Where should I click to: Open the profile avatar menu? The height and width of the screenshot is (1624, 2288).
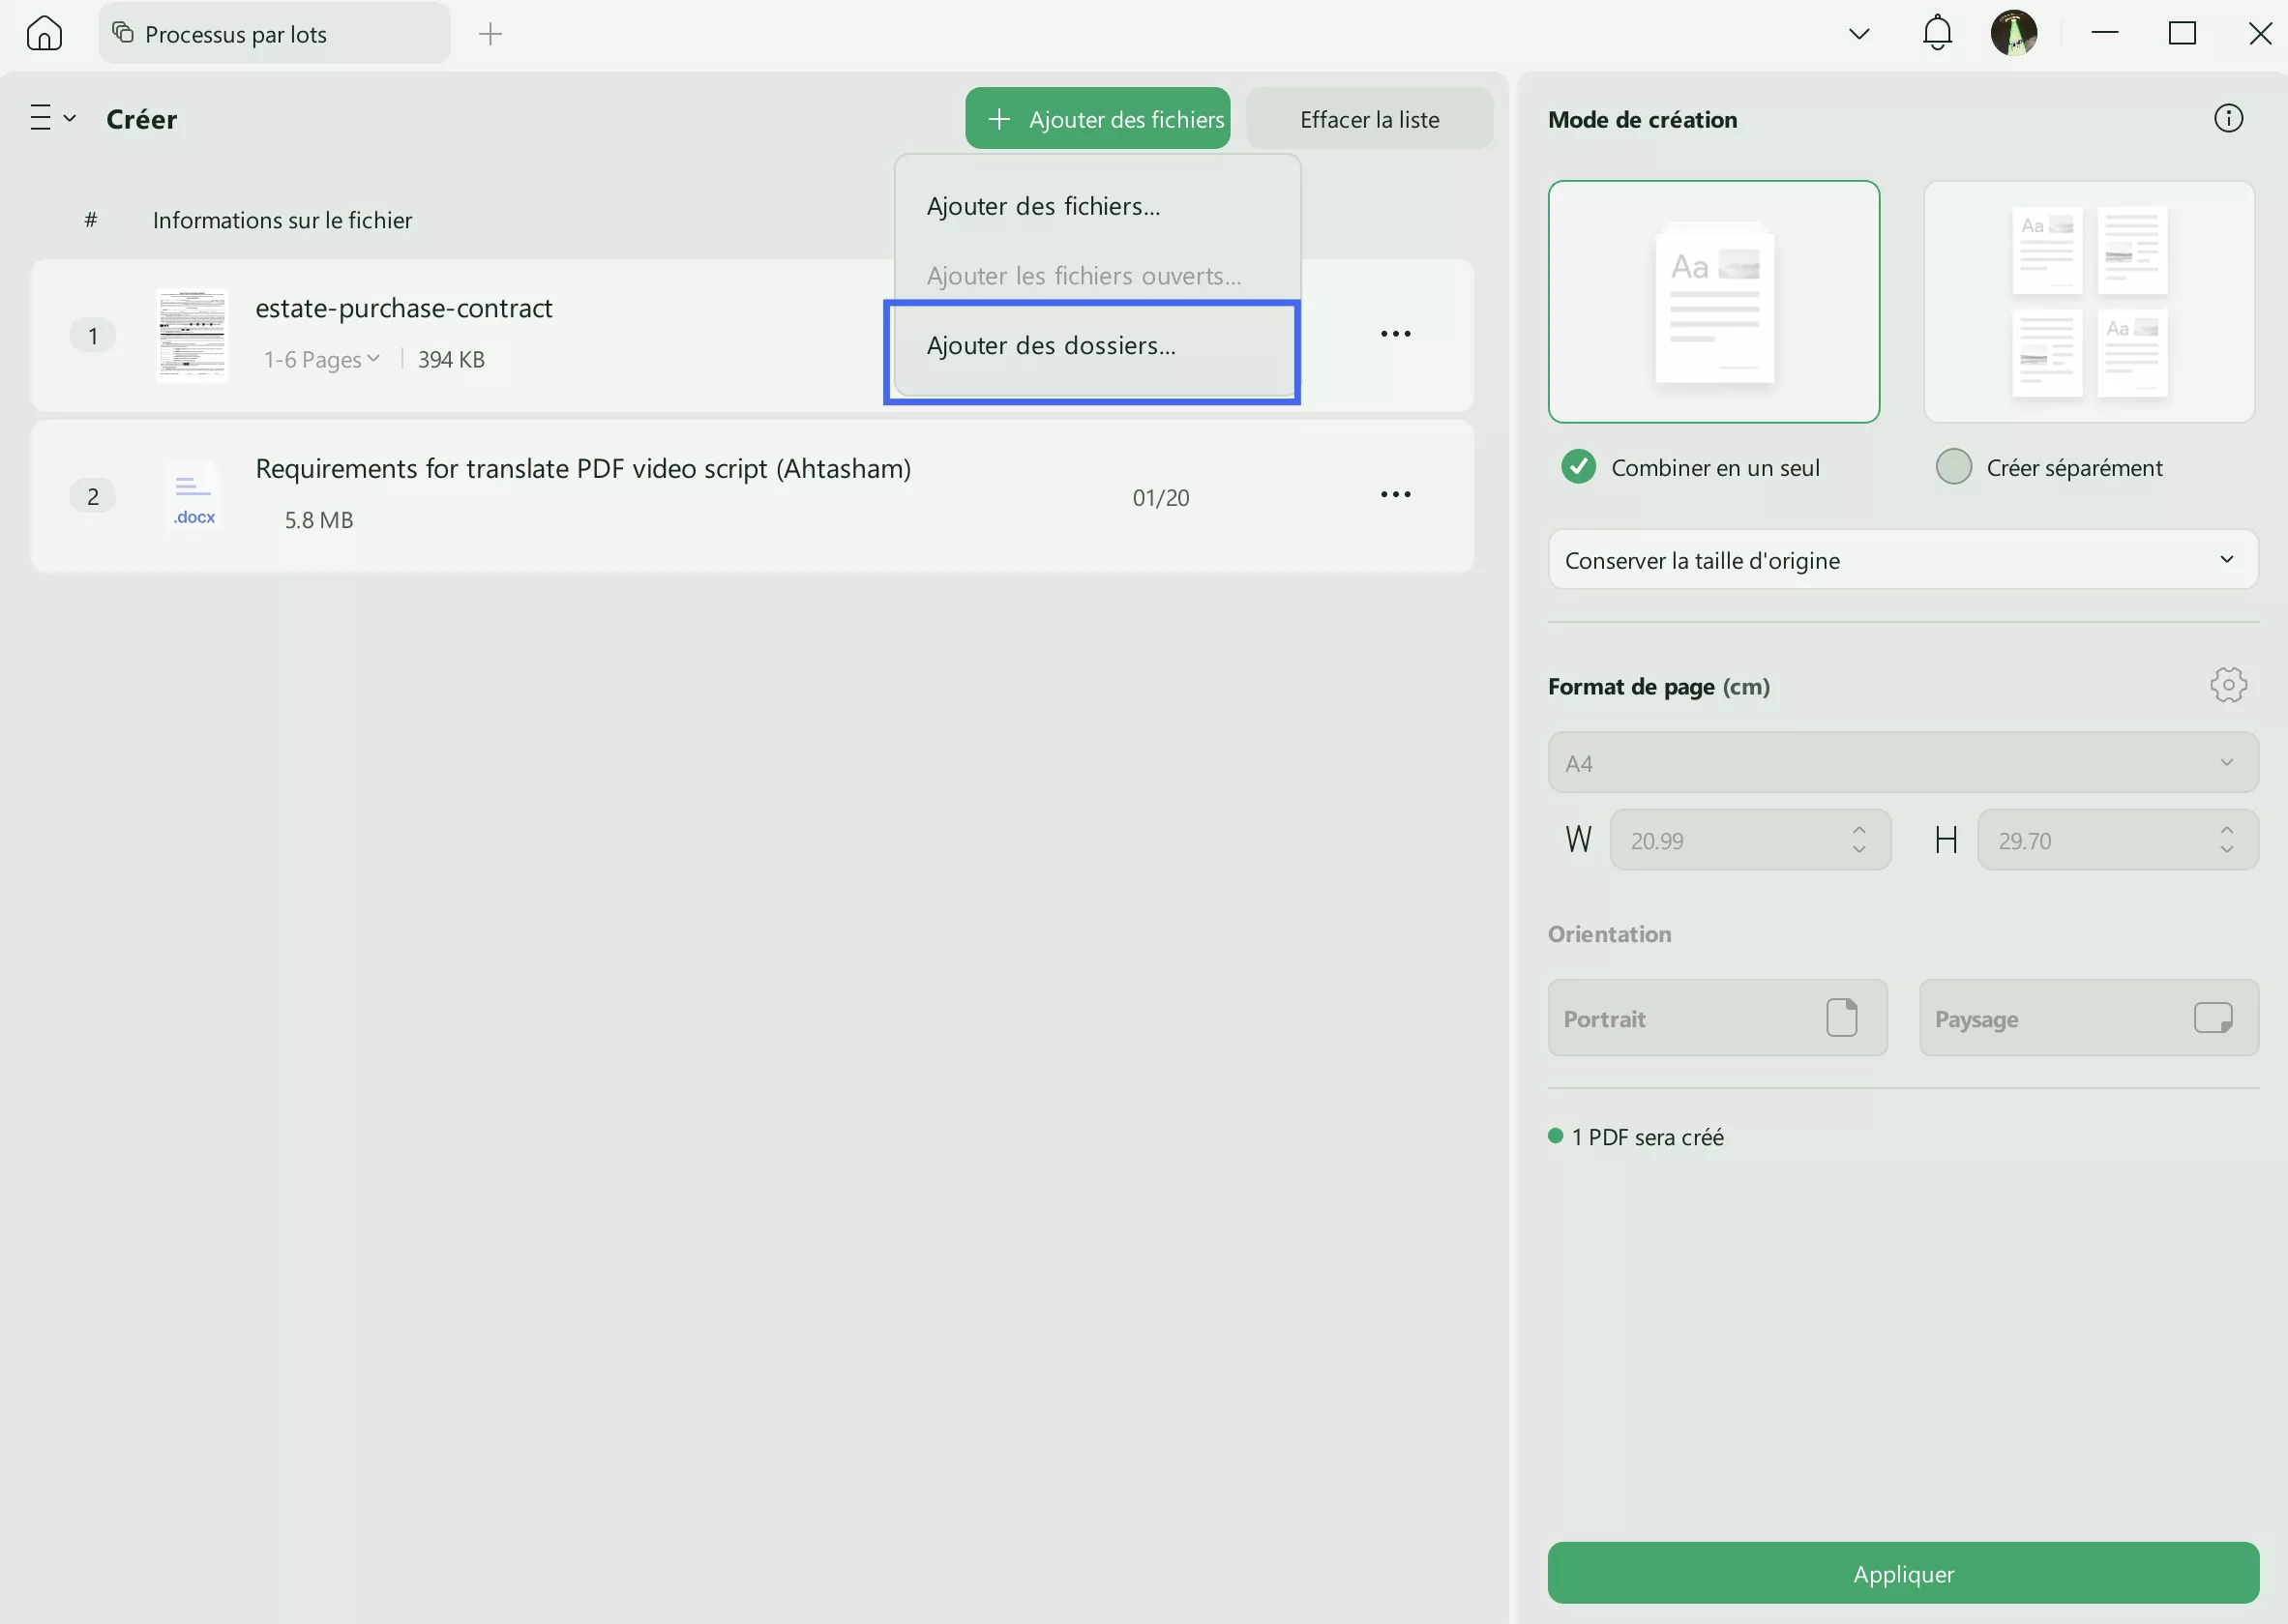pyautogui.click(x=2015, y=33)
